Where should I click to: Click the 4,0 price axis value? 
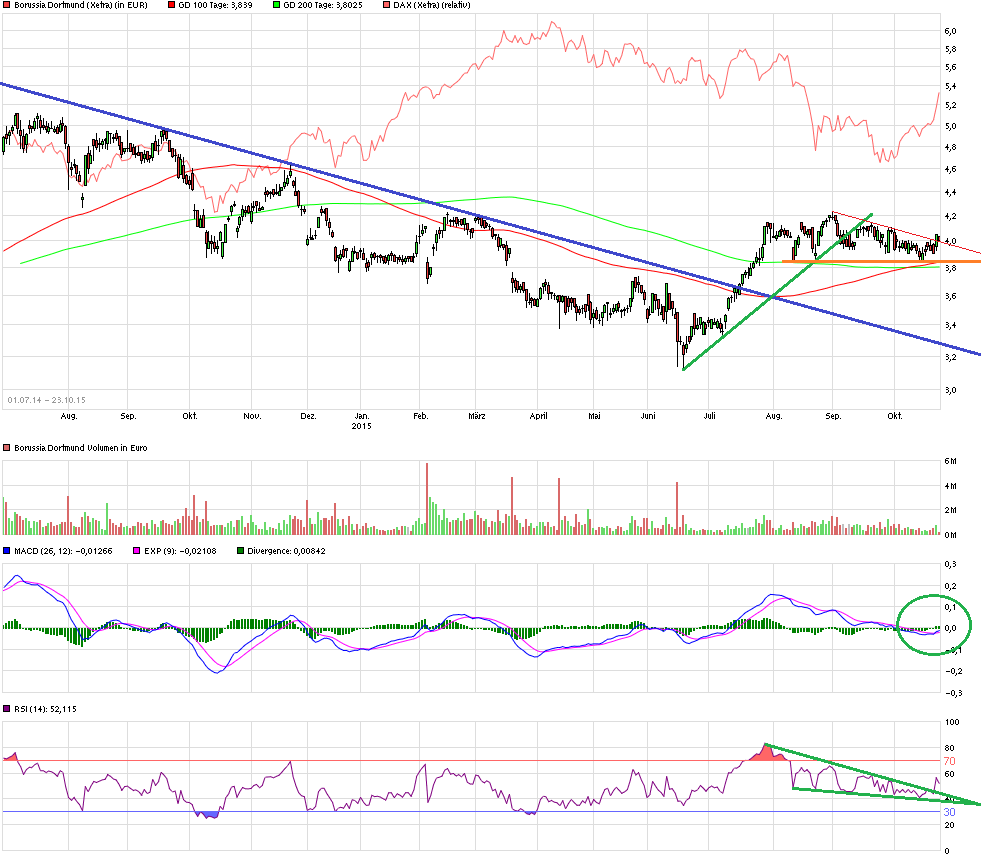pos(950,242)
